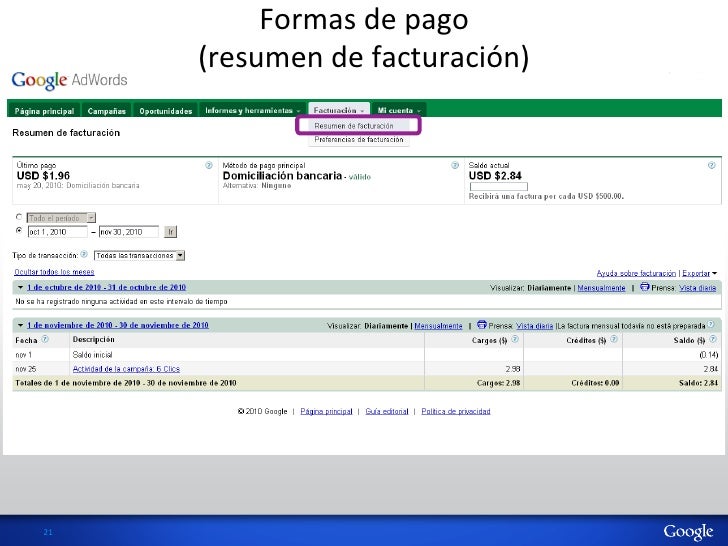
Task: Click help icon next to Créditos ($) column
Action: coord(614,339)
